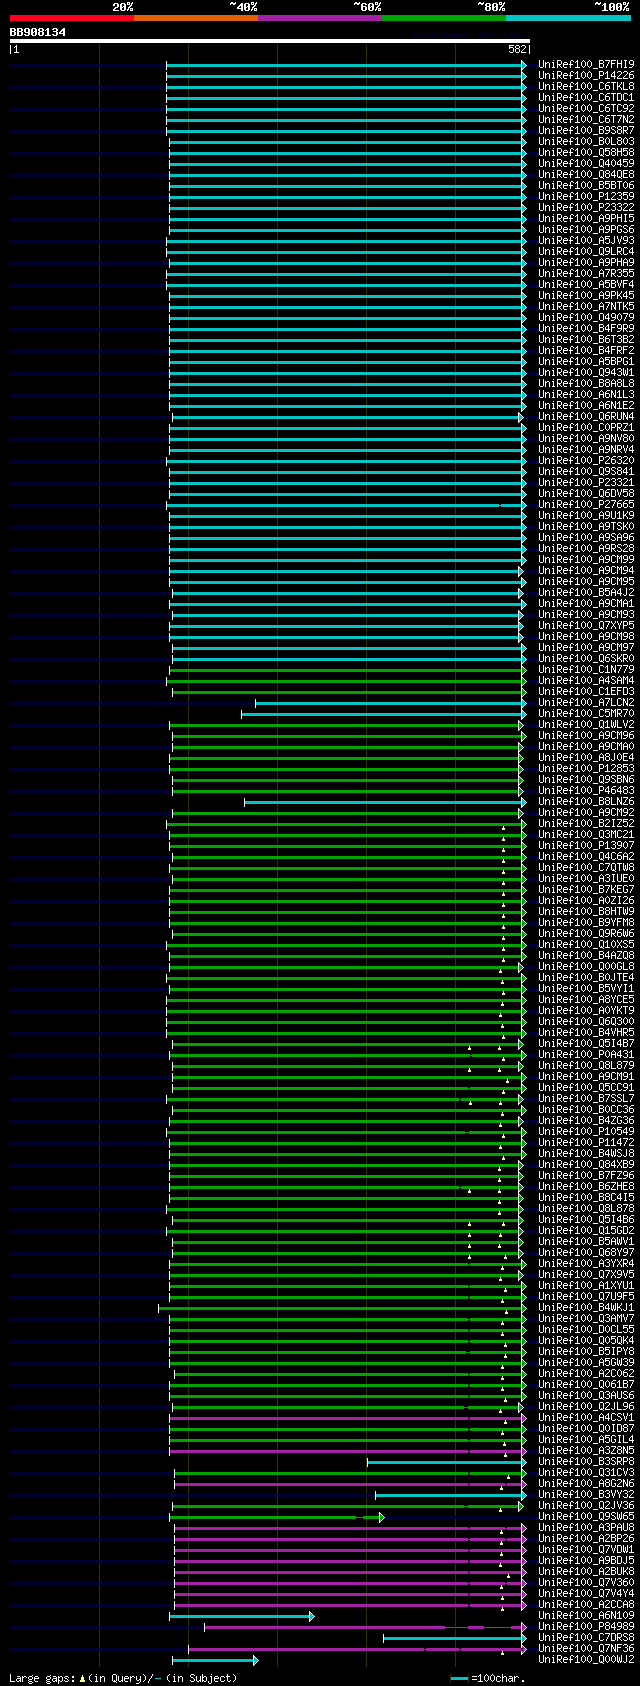Click the UniRef100_B7SSL7 label
Viewport: 640px width, 1686px height.
586,1098
